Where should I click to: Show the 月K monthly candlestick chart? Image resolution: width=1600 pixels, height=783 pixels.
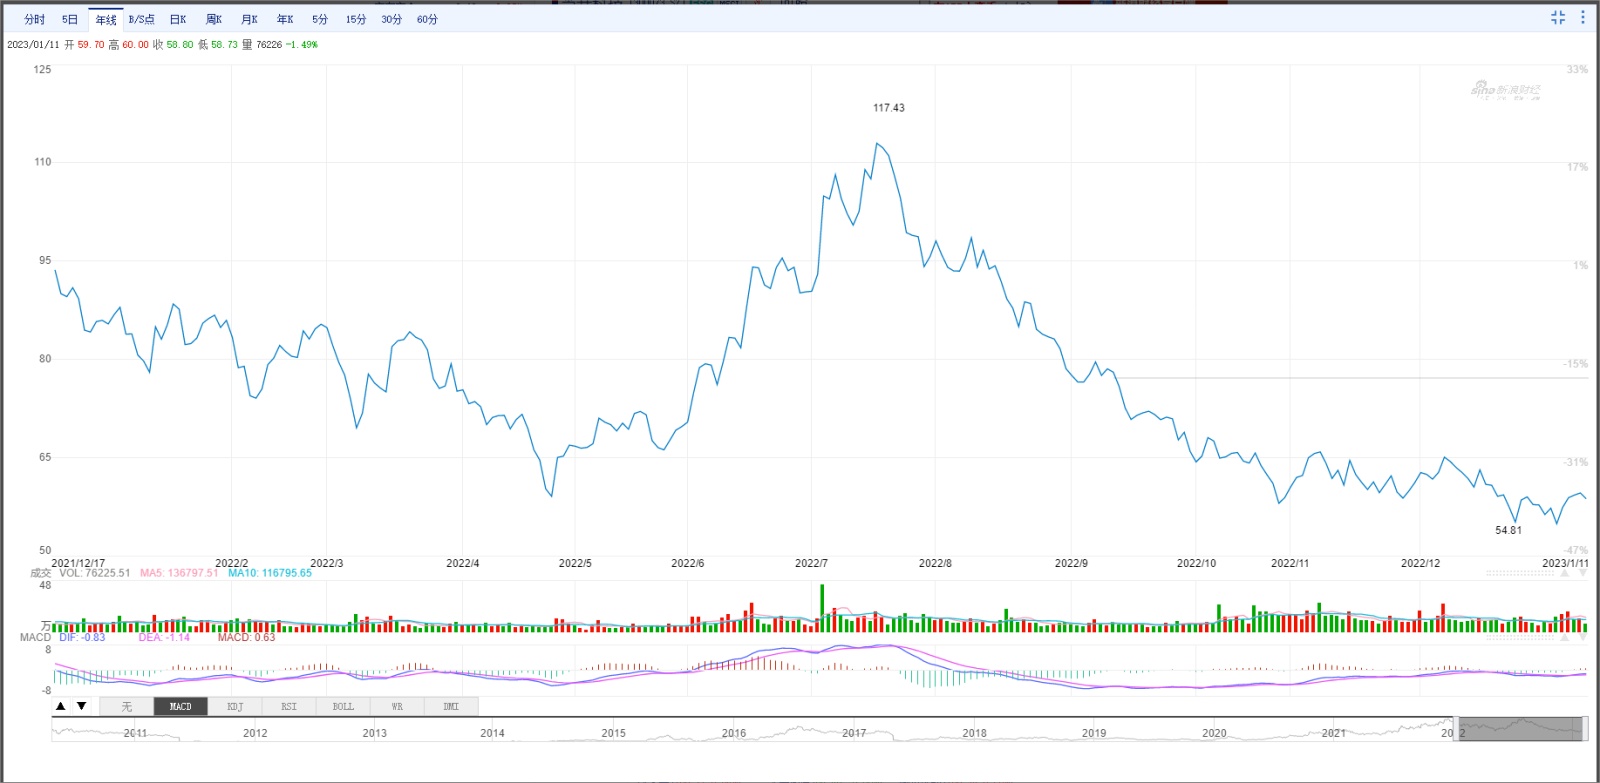tap(250, 19)
